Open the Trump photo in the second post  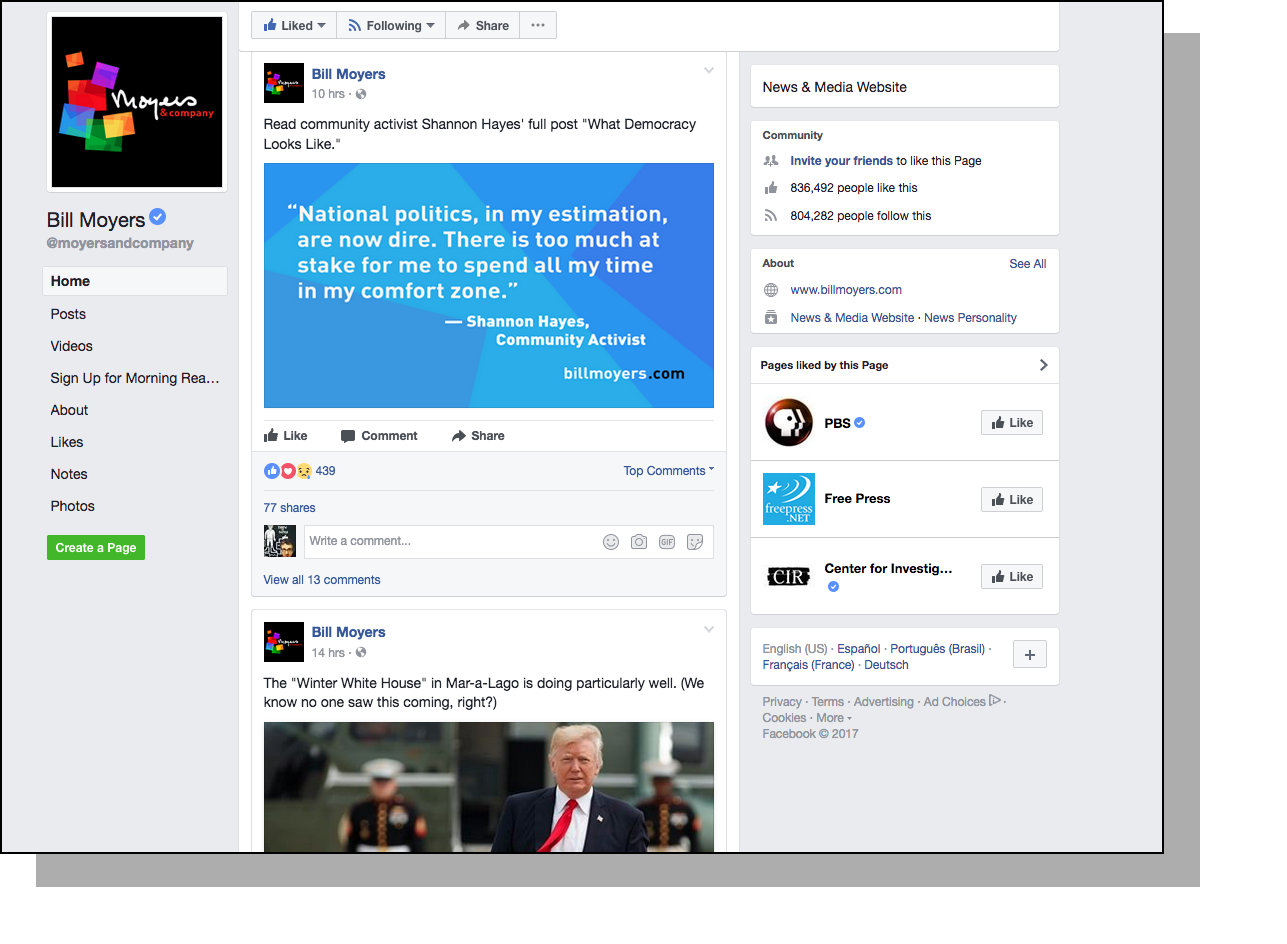pos(489,787)
